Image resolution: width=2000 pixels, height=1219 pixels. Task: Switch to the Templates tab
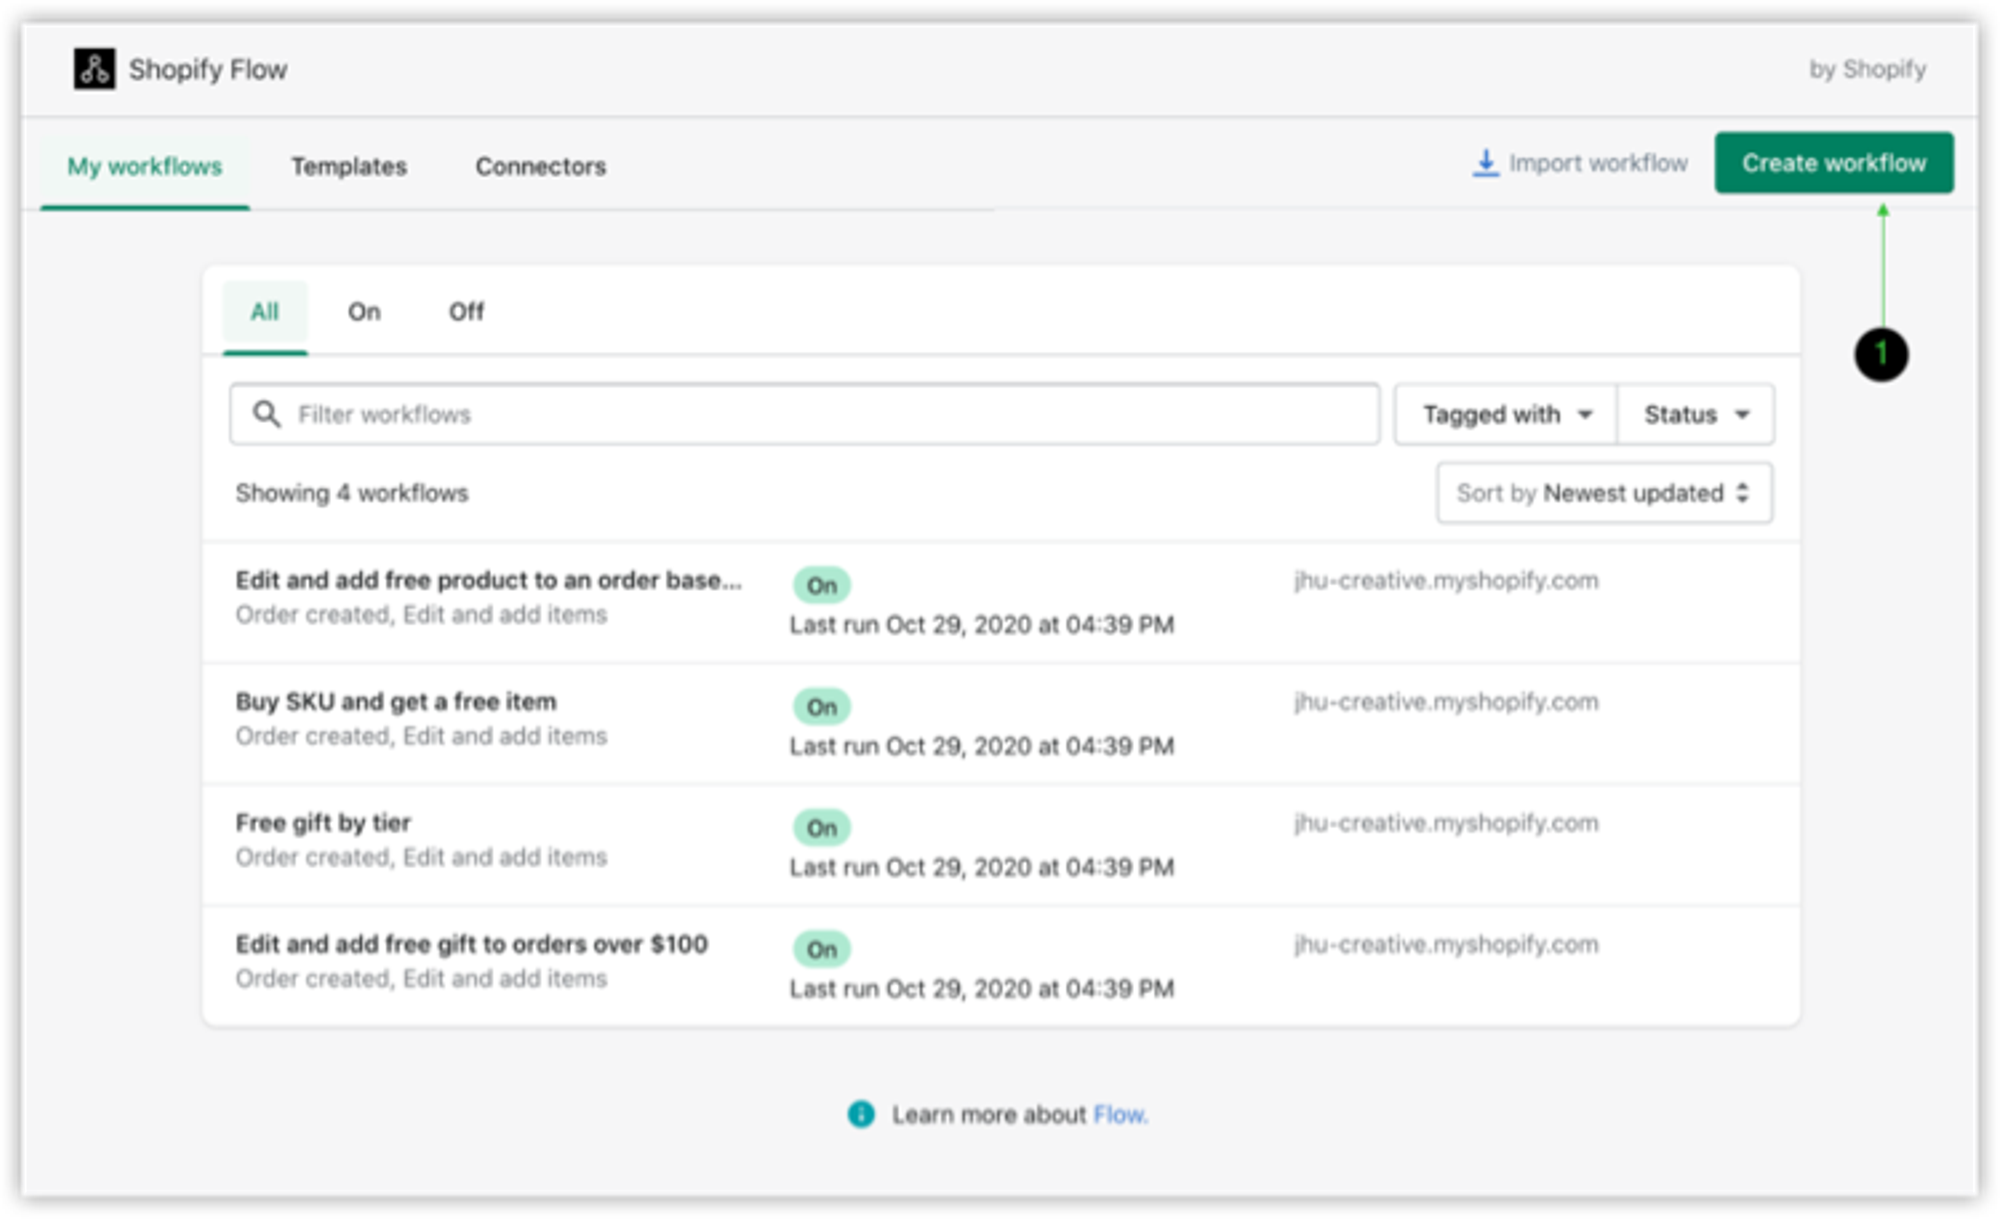tap(349, 166)
